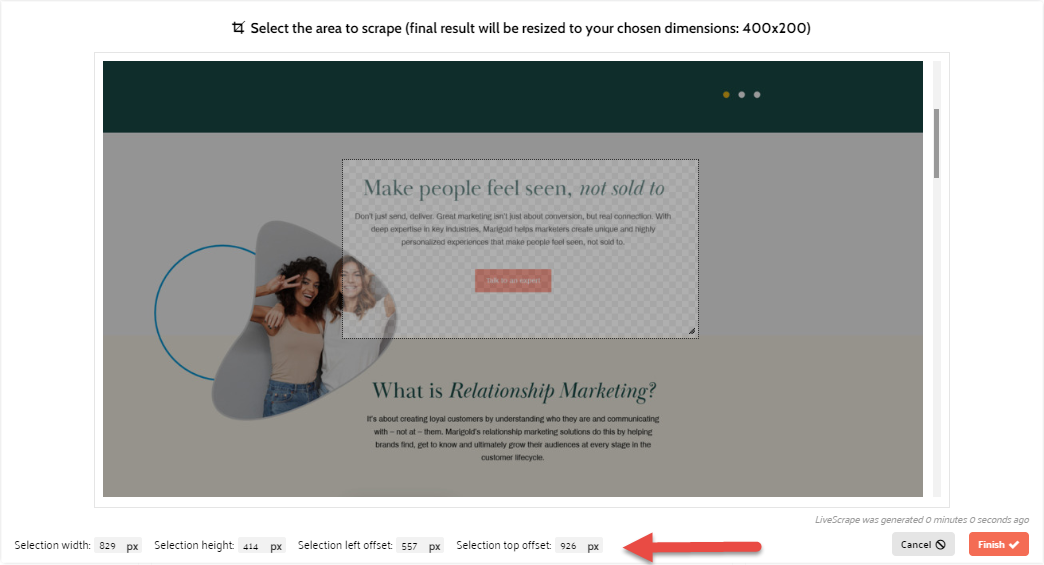This screenshot has width=1044, height=565.
Task: Click the preview's vertical scrollbar thumb
Action: pos(936,143)
